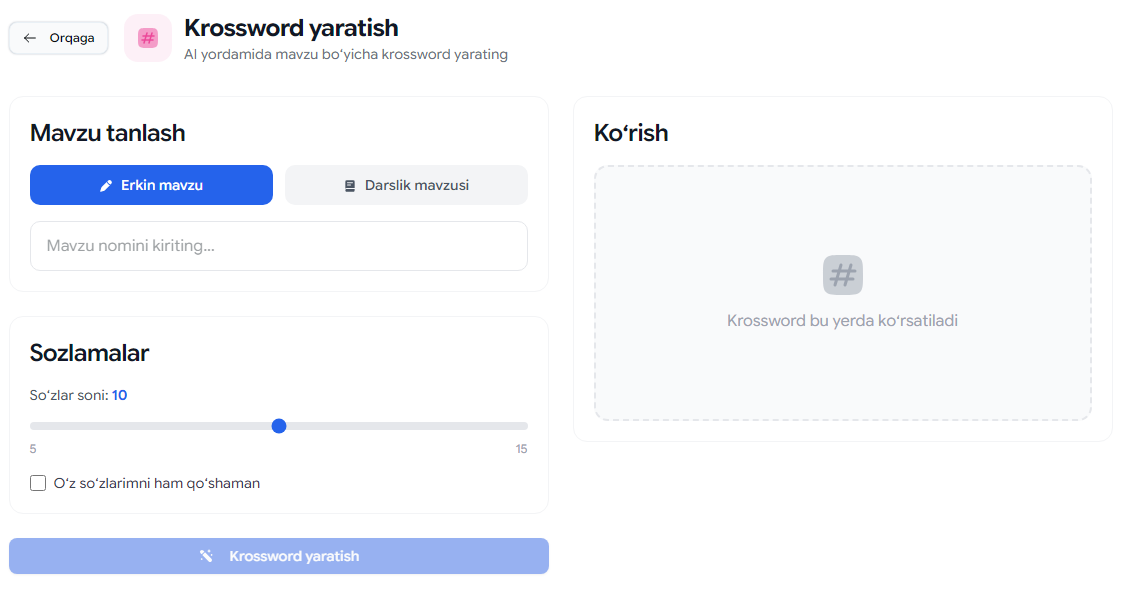
Task: Switch to the Darslik mavzusi tab
Action: 406,185
